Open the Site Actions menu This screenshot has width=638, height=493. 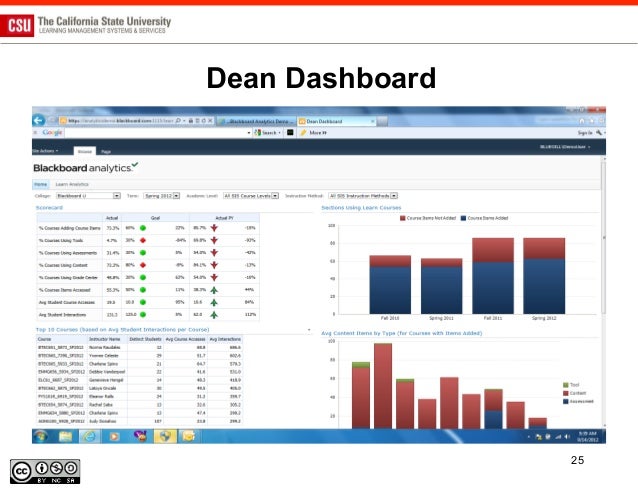46,151
